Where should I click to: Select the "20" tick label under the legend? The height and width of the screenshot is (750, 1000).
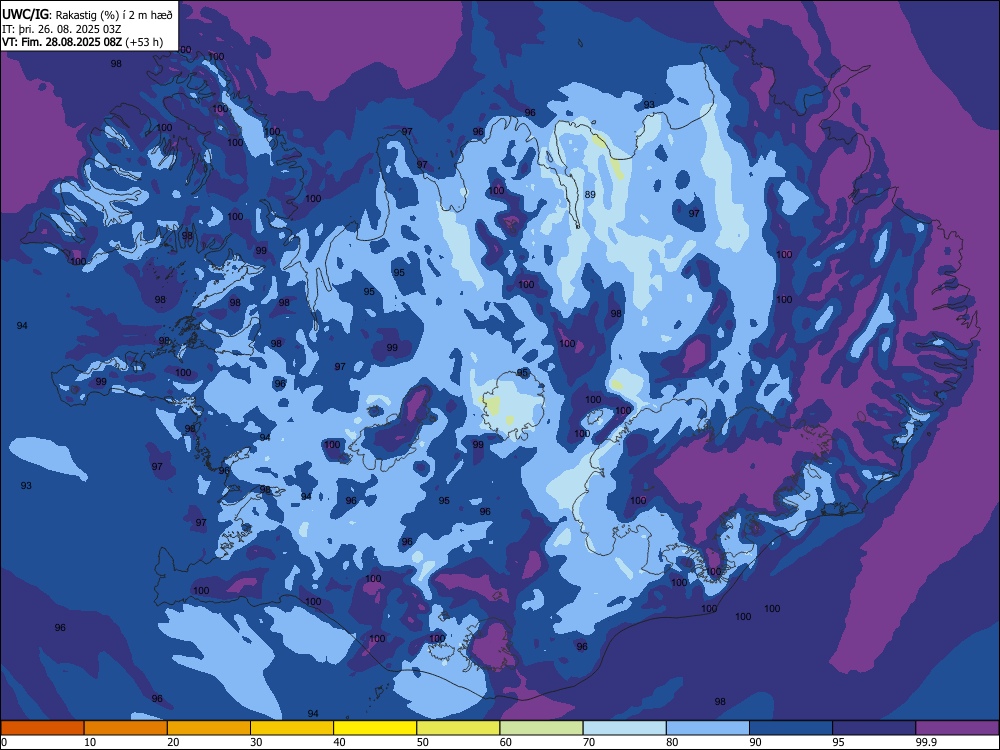[173, 742]
